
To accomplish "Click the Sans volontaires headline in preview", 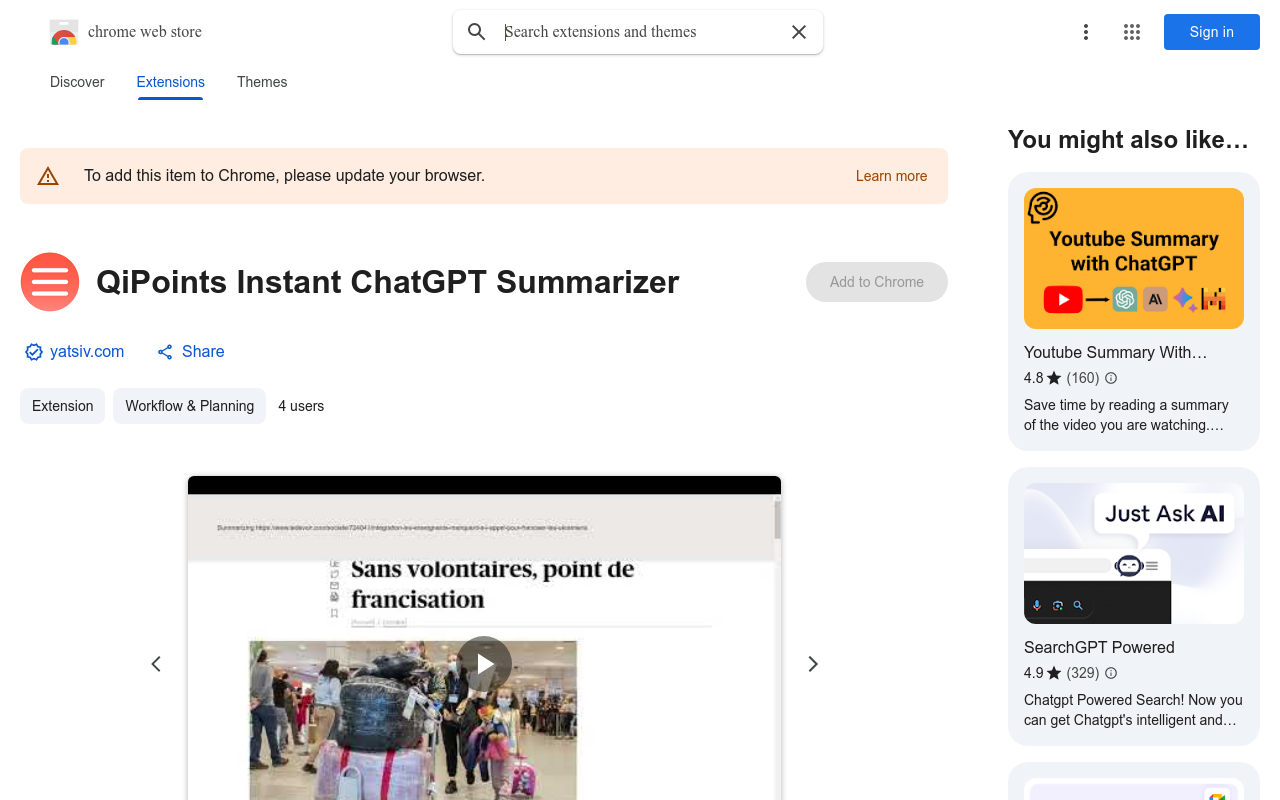I will point(493,584).
